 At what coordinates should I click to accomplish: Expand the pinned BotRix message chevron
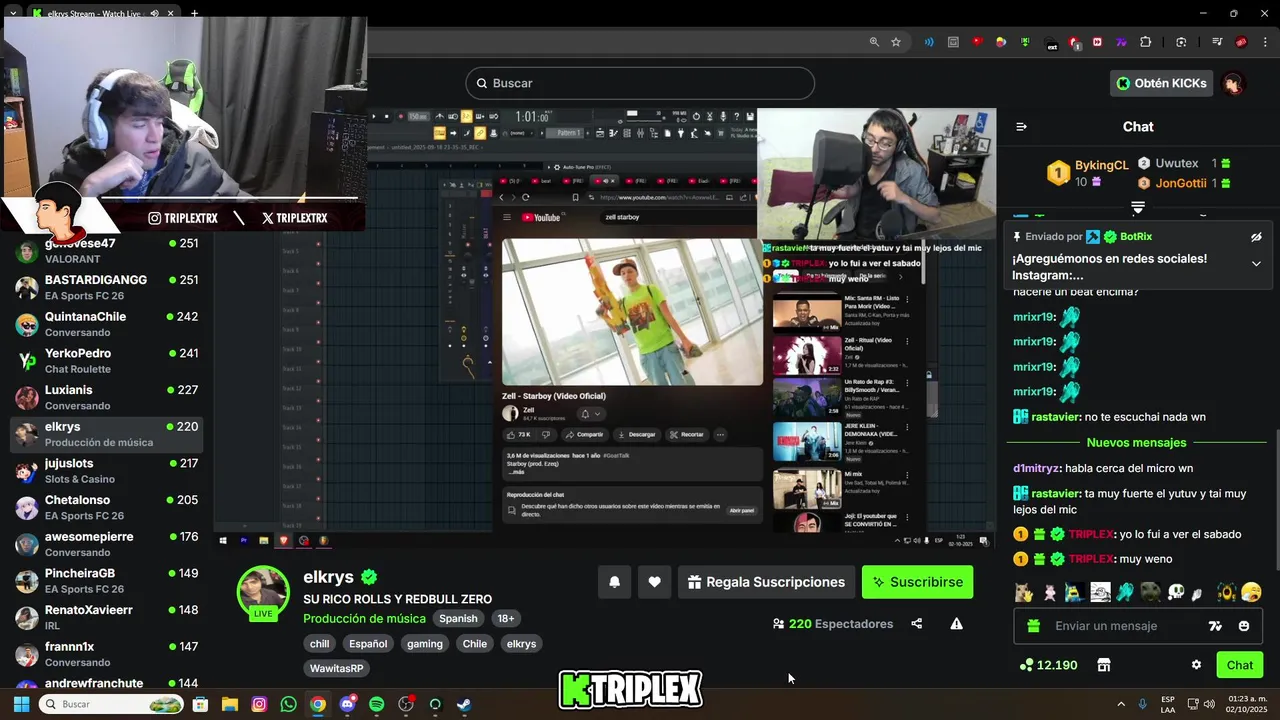1256,264
